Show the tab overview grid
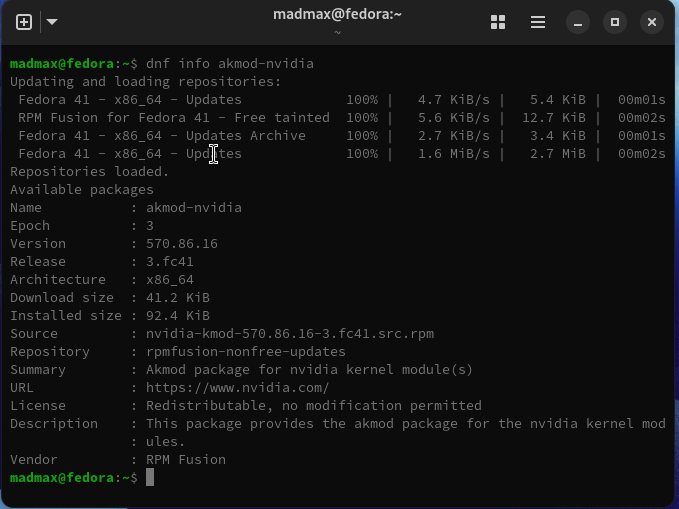 [498, 22]
